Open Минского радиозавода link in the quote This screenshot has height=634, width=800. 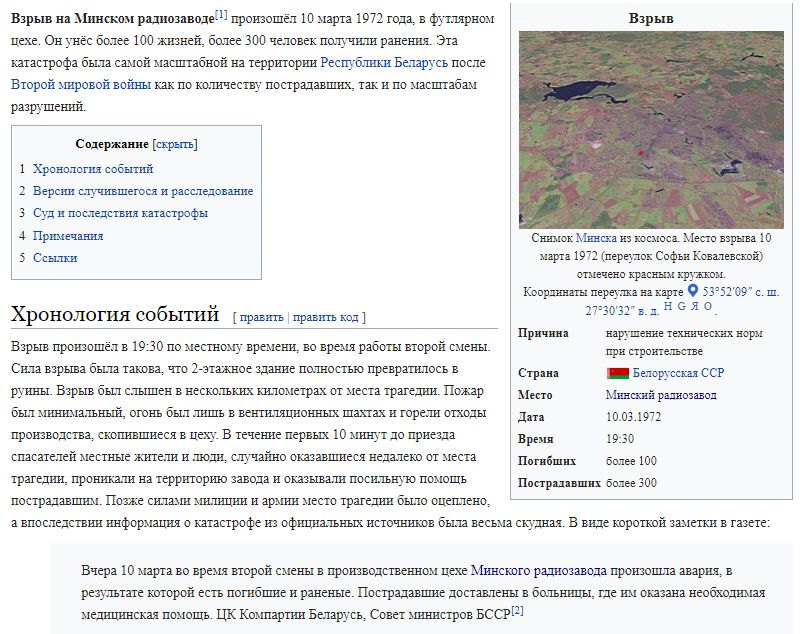coord(539,571)
